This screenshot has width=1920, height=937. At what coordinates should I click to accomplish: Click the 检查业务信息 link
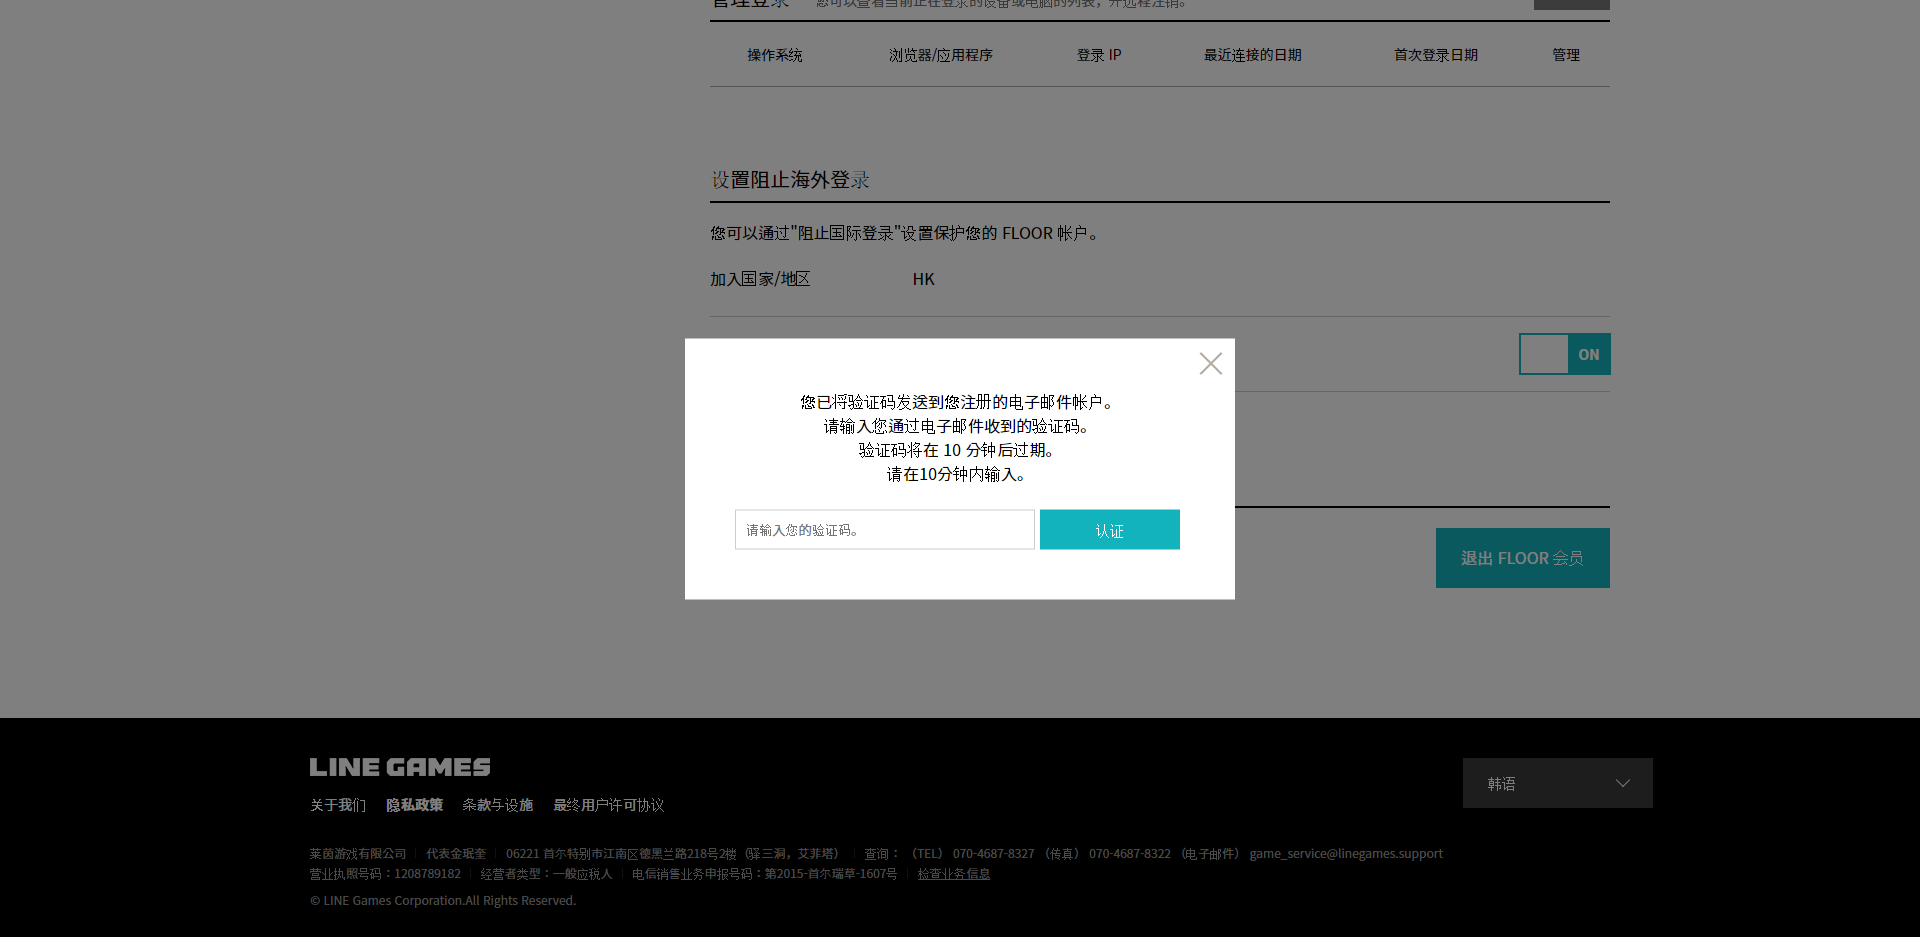[x=954, y=874]
